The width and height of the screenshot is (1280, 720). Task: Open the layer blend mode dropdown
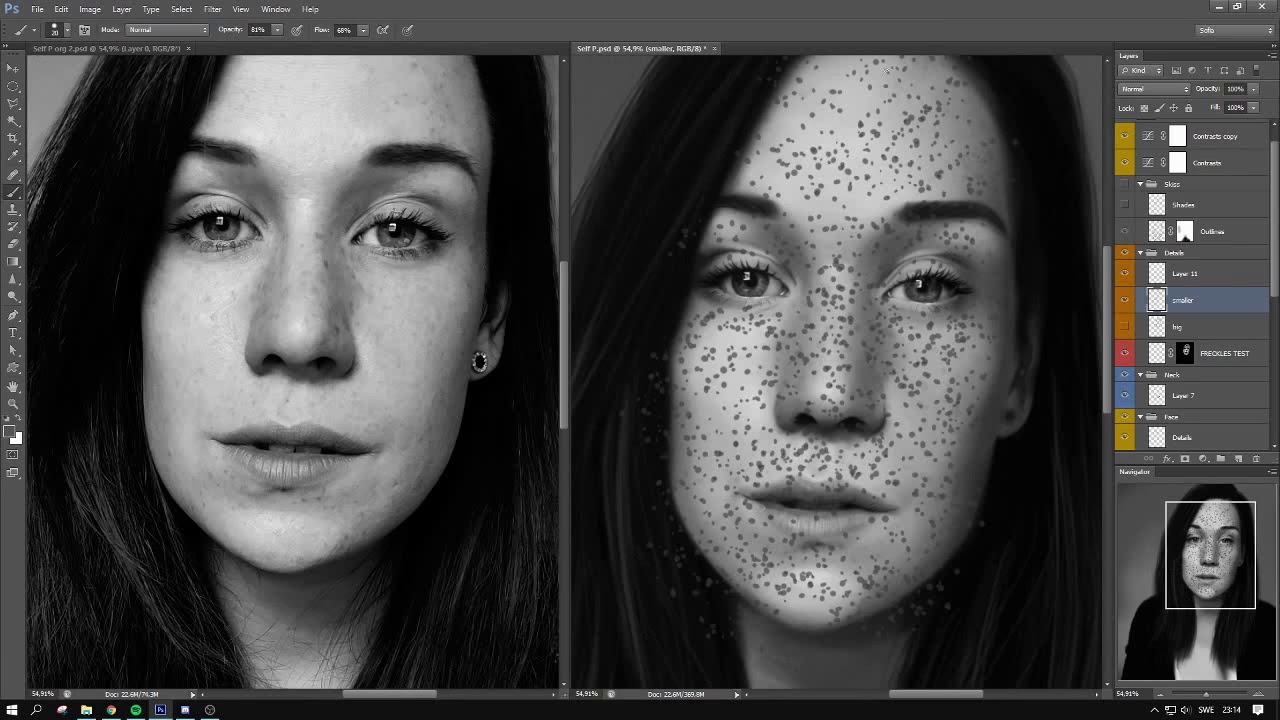point(1155,89)
